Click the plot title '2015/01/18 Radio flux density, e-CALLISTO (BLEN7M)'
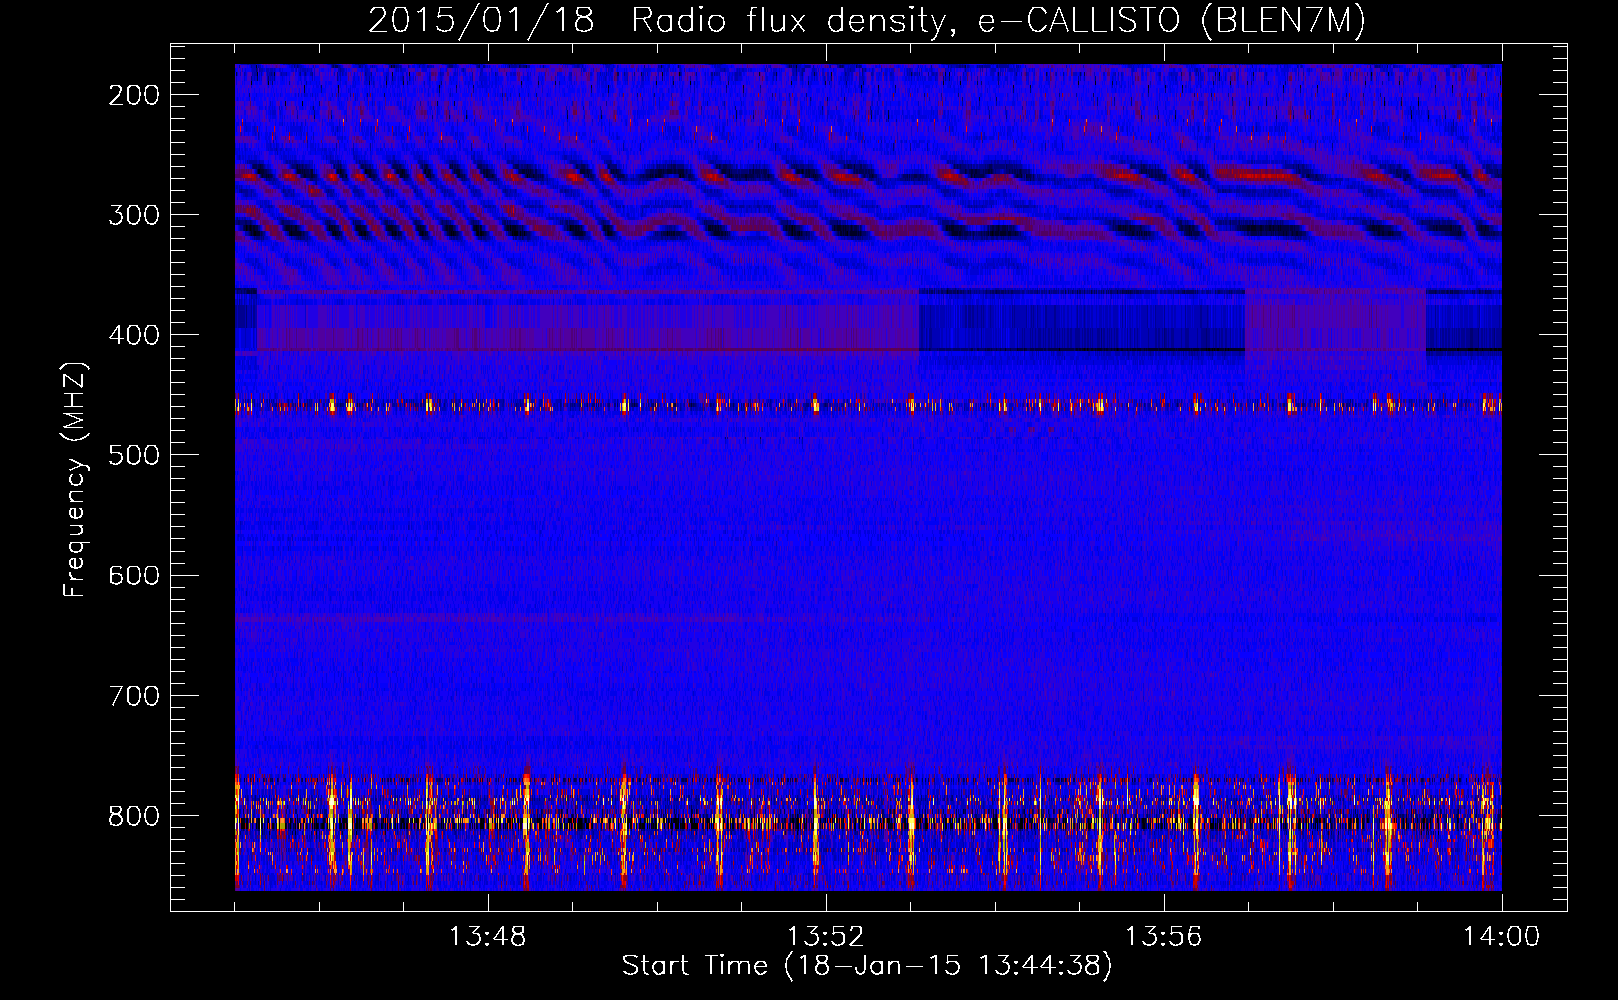Screen dimensions: 1618x1000 coord(867,20)
